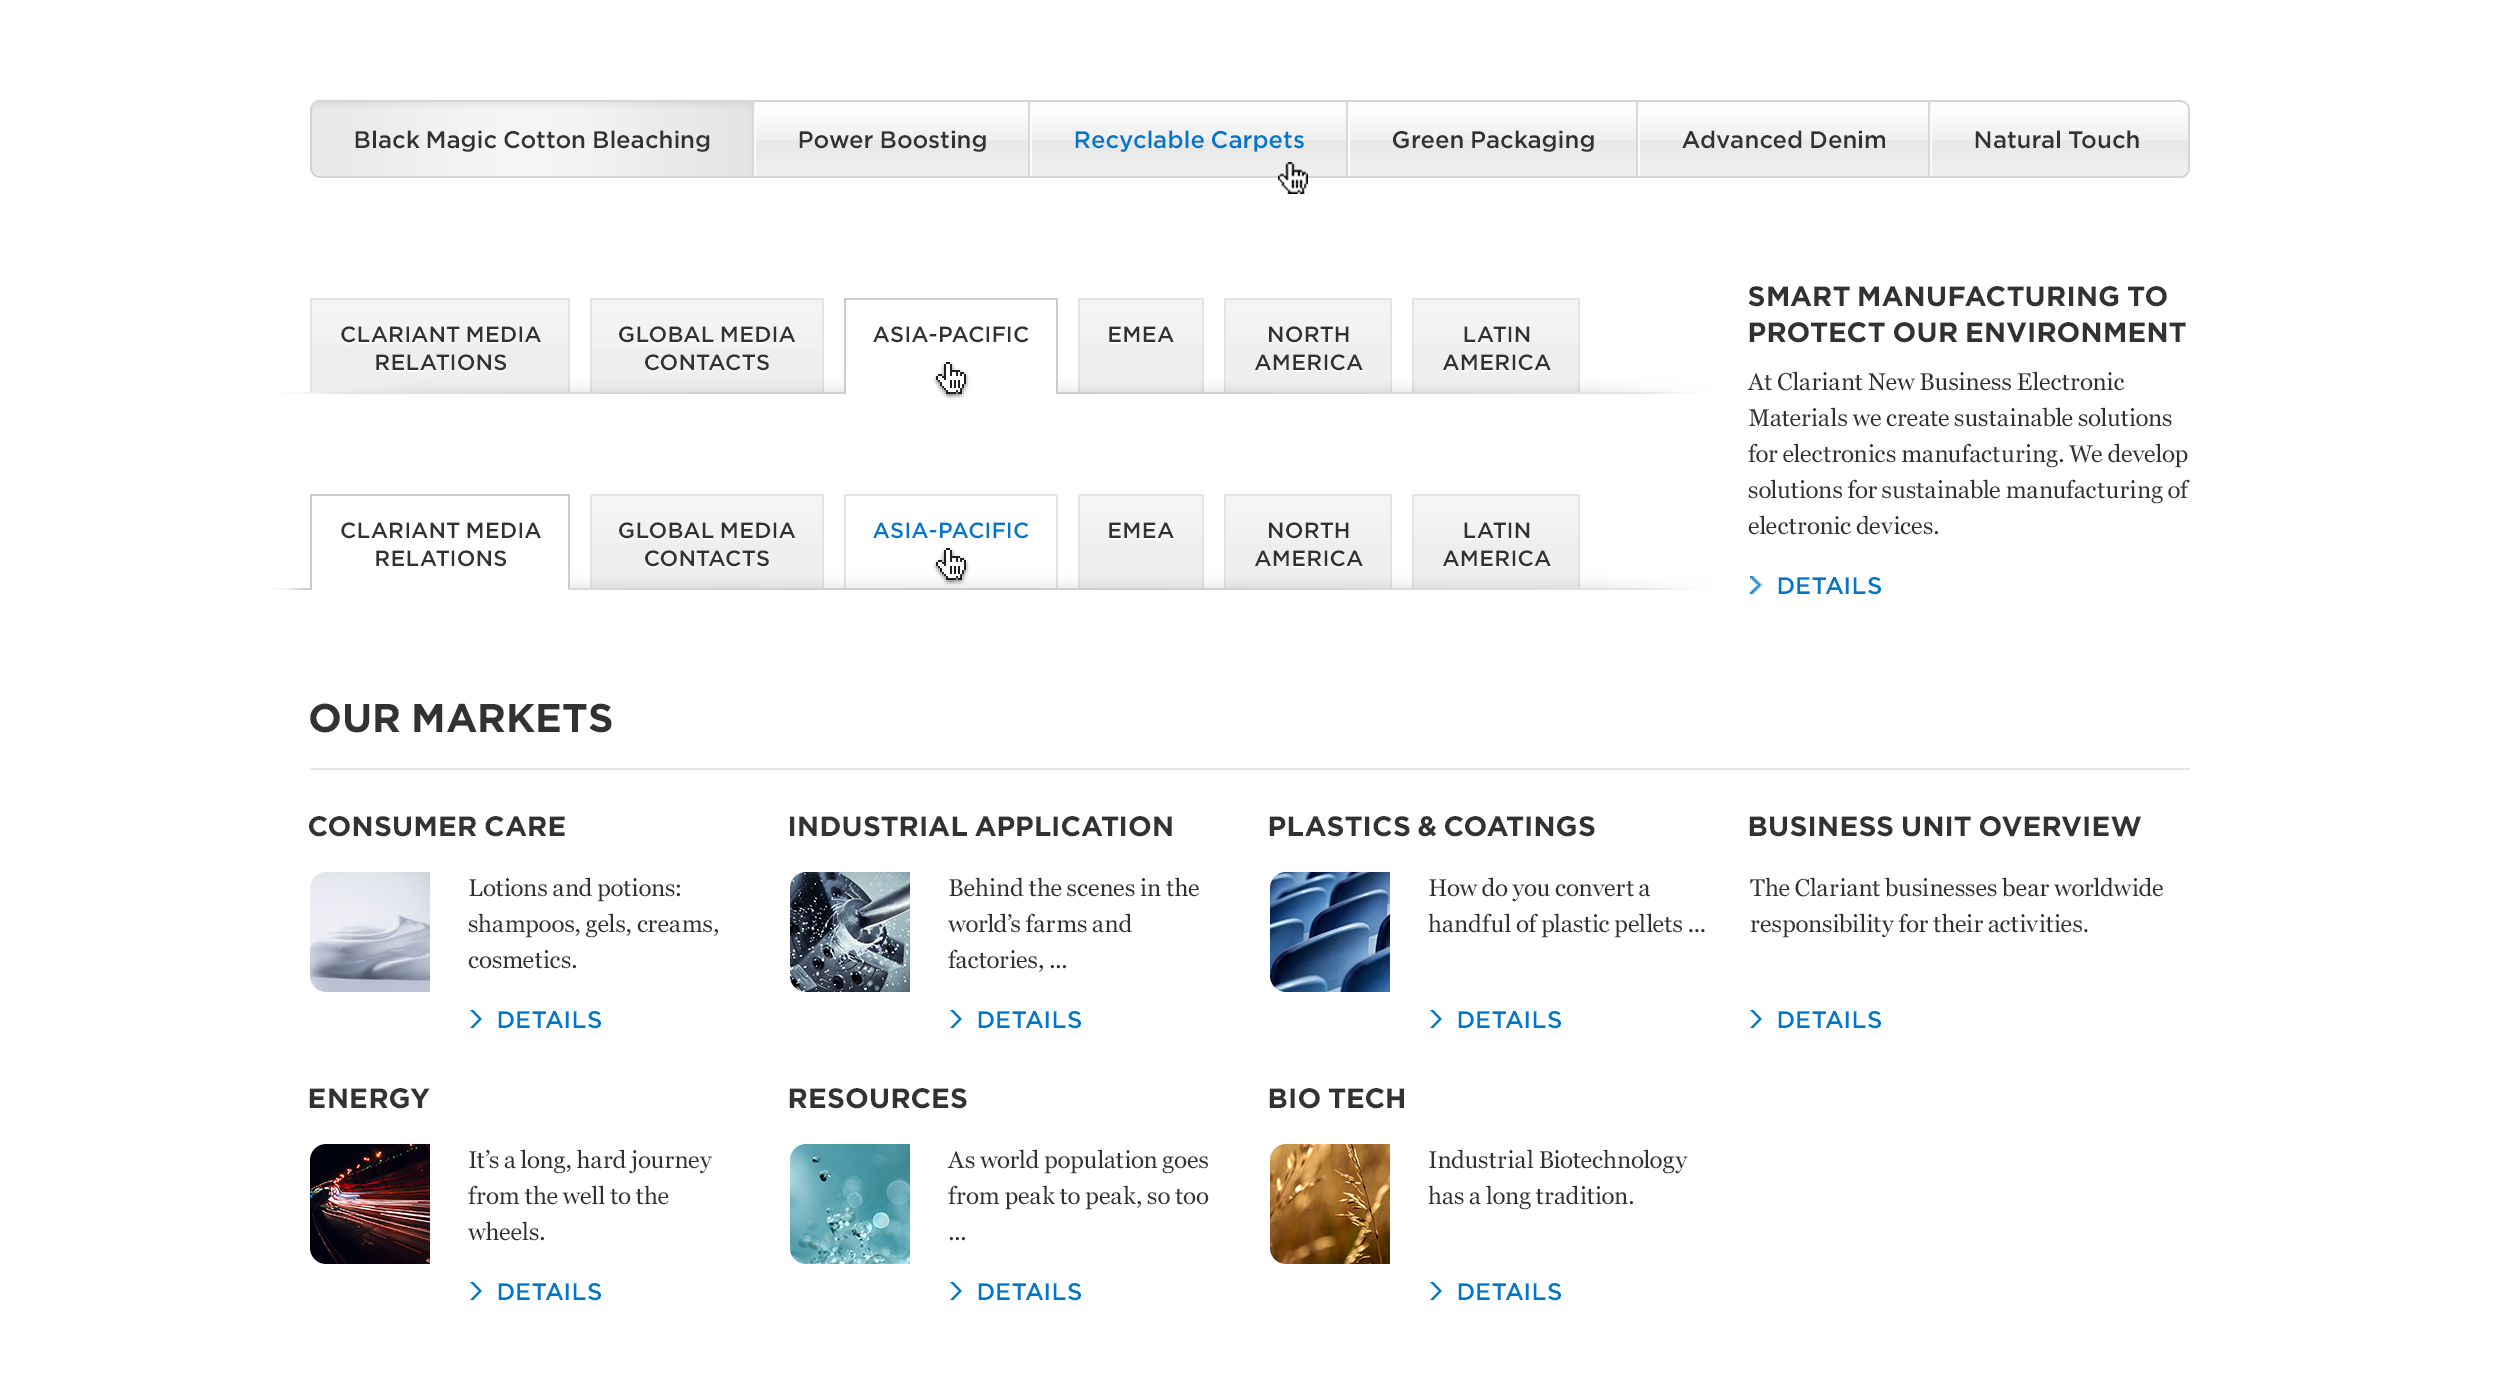Click the chevron icon beside Consumer Care Details

click(476, 1020)
